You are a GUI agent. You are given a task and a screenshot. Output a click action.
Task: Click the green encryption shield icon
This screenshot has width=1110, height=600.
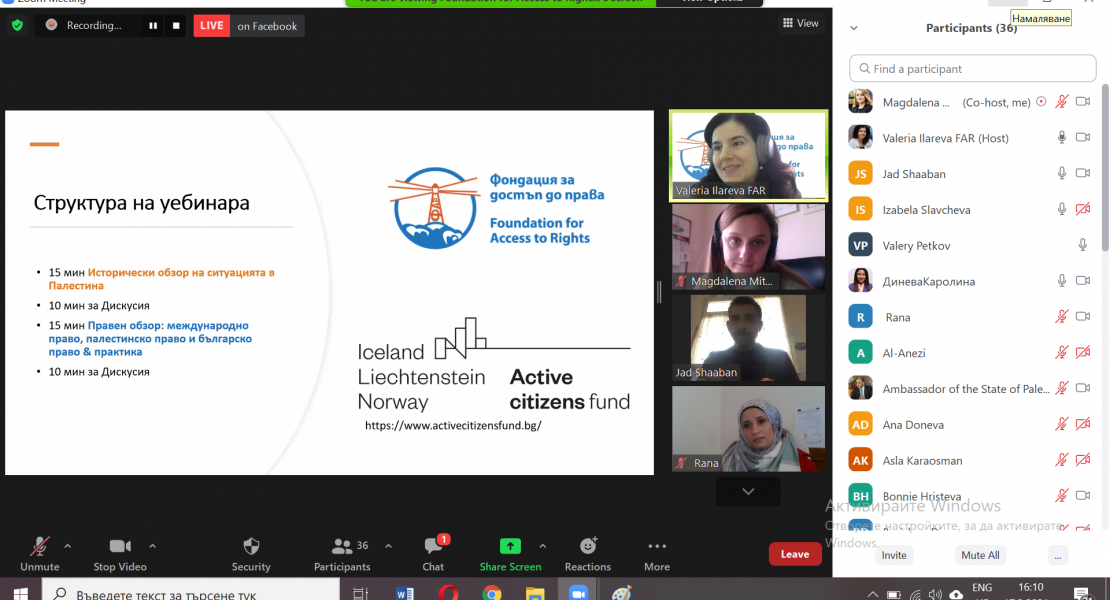(18, 25)
